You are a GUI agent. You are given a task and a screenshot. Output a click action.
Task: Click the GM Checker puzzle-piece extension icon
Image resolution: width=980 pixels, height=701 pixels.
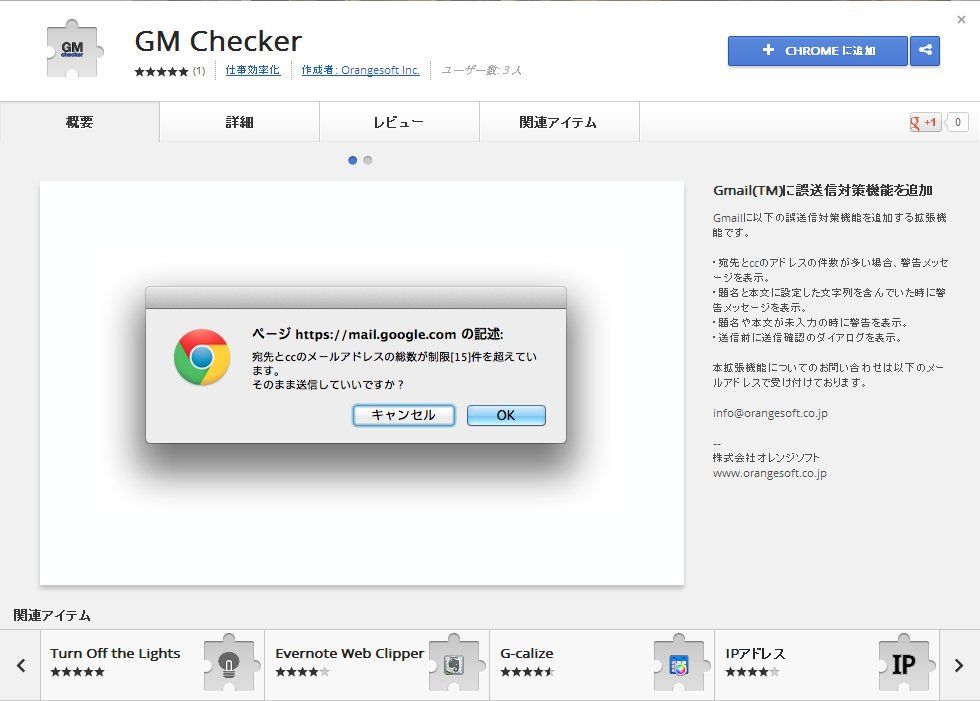click(74, 49)
